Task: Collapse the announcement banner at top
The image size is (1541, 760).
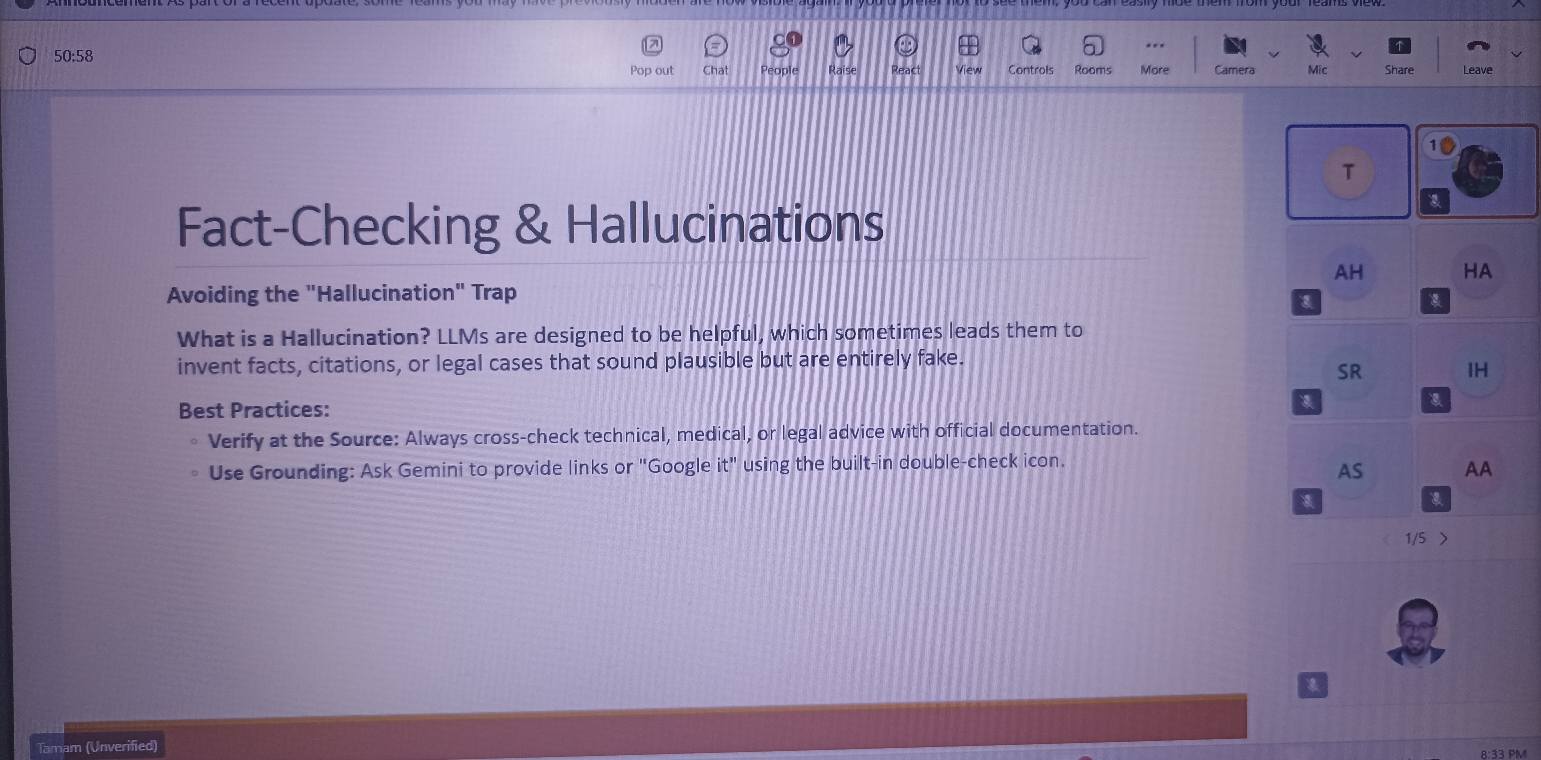Action: [1518, 5]
